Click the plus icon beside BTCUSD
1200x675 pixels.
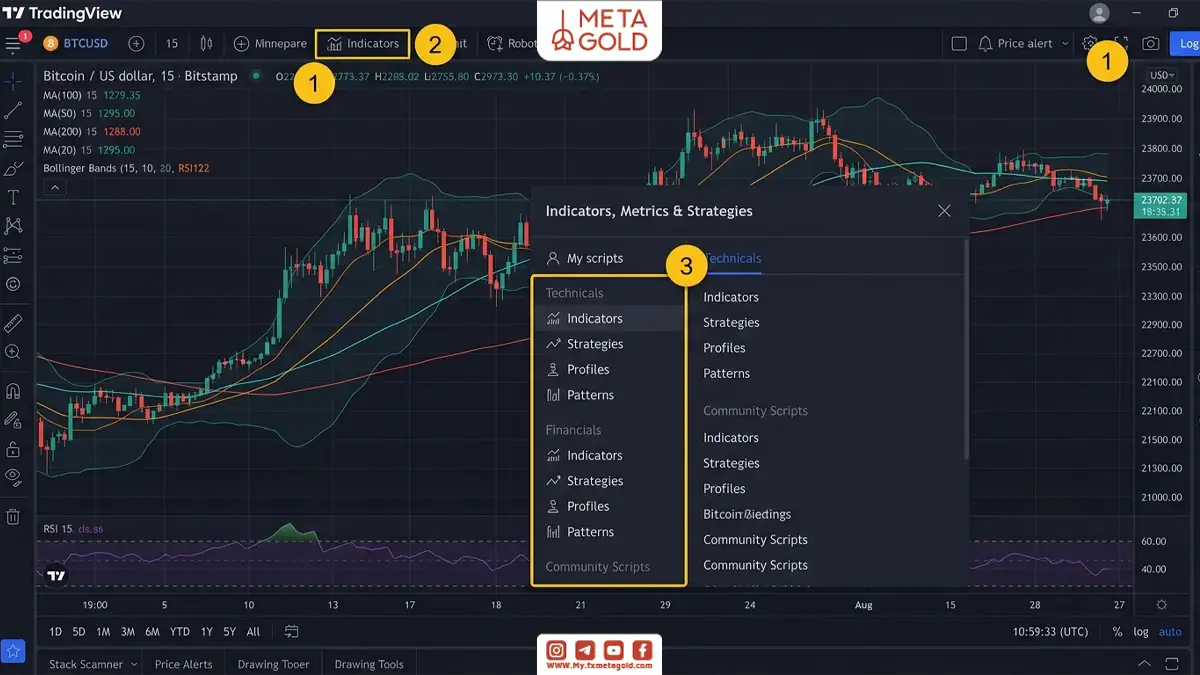(136, 44)
